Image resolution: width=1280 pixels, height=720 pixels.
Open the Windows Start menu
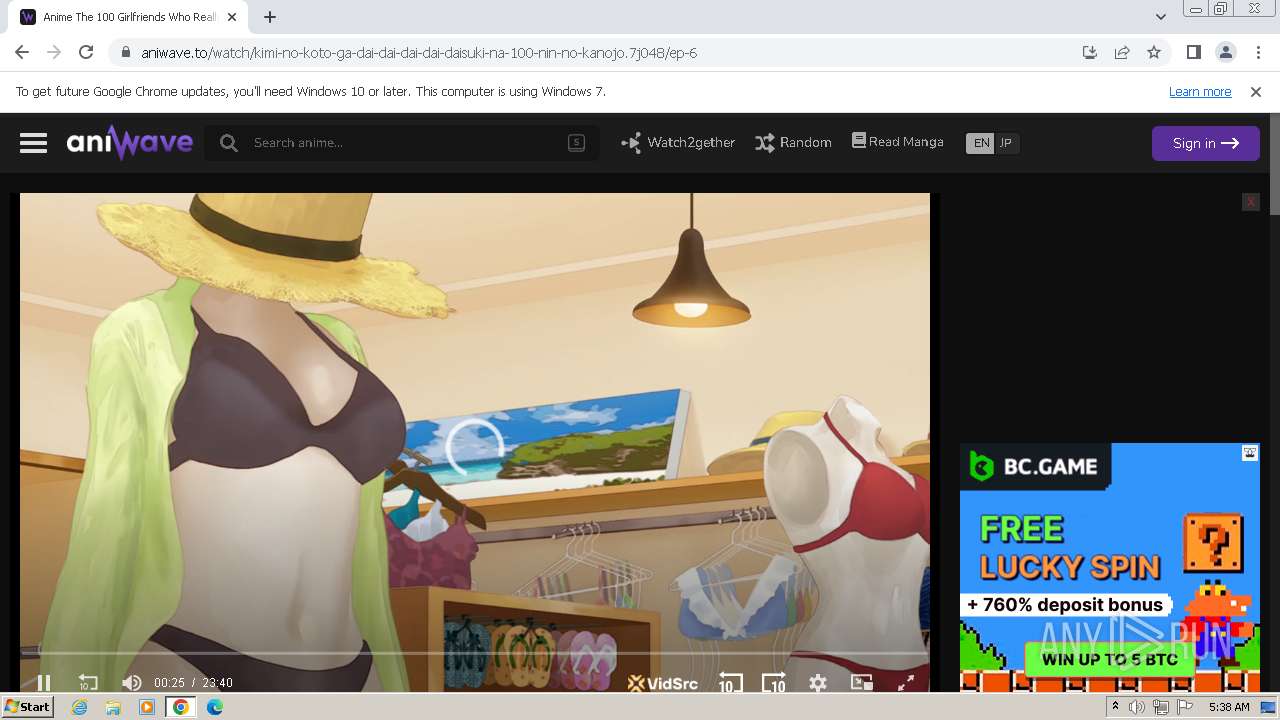pos(27,707)
